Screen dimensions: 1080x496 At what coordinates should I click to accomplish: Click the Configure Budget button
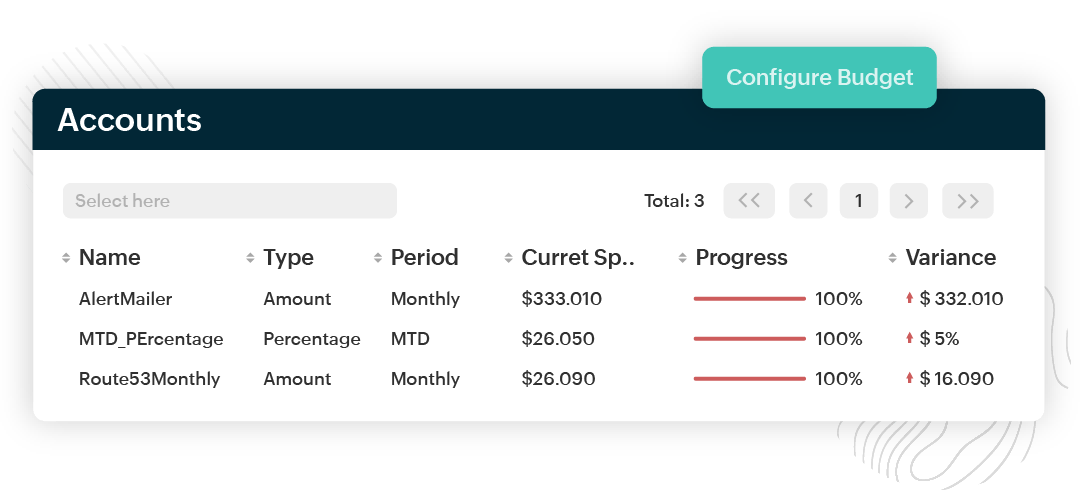[819, 77]
